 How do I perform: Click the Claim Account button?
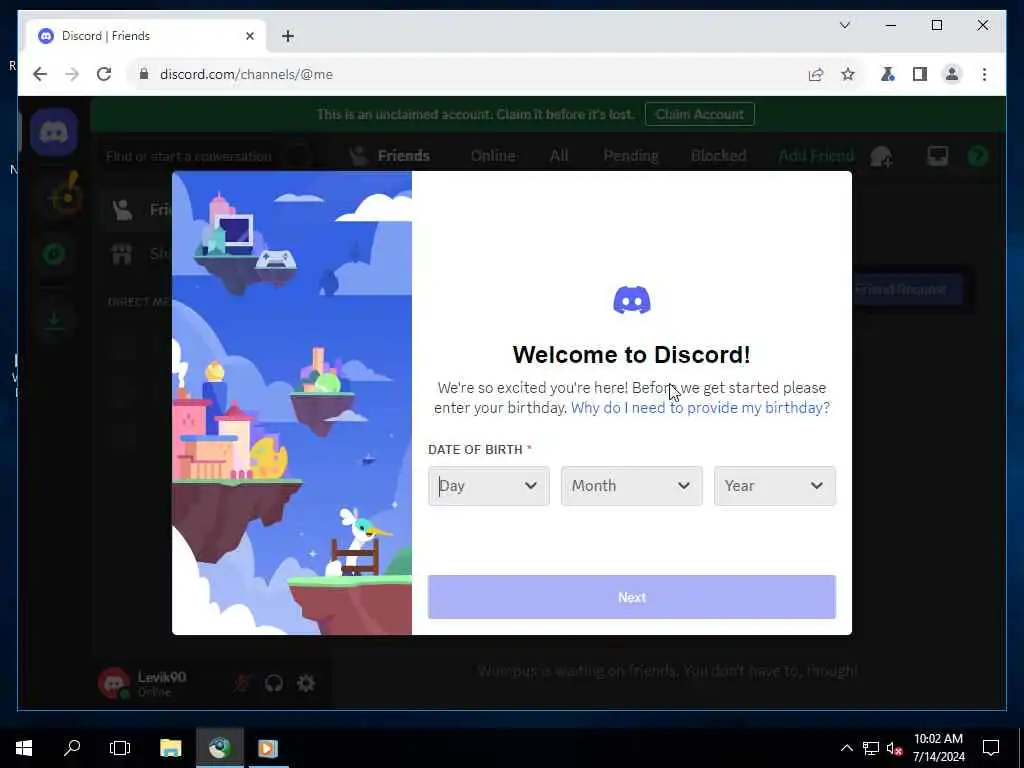699,114
